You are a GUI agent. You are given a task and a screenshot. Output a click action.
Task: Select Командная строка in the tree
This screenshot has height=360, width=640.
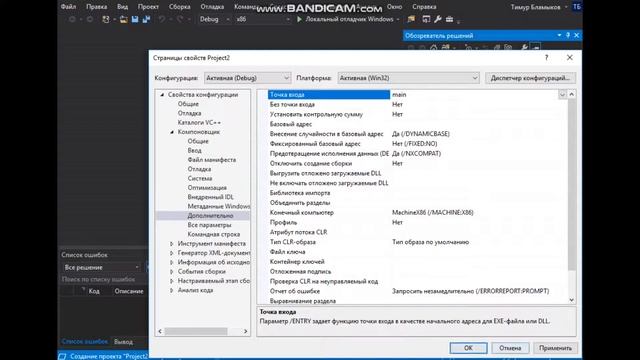point(213,234)
